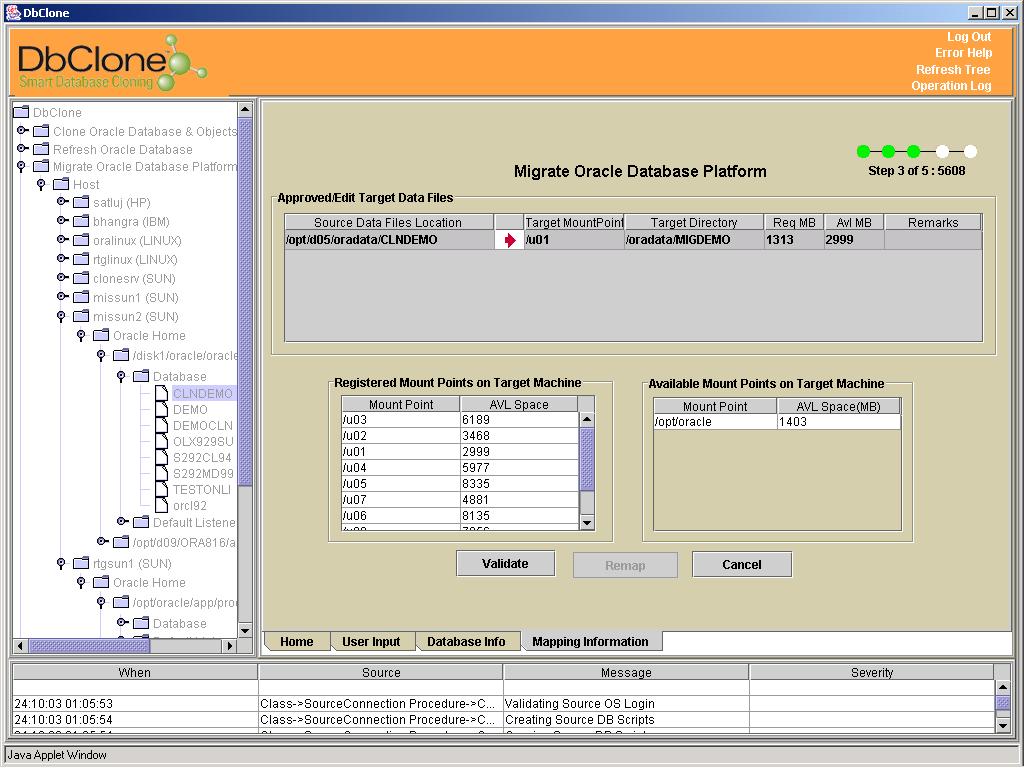The image size is (1024, 768).
Task: Click the /u01 Target MountPoint cell
Action: pyautogui.click(x=573, y=240)
